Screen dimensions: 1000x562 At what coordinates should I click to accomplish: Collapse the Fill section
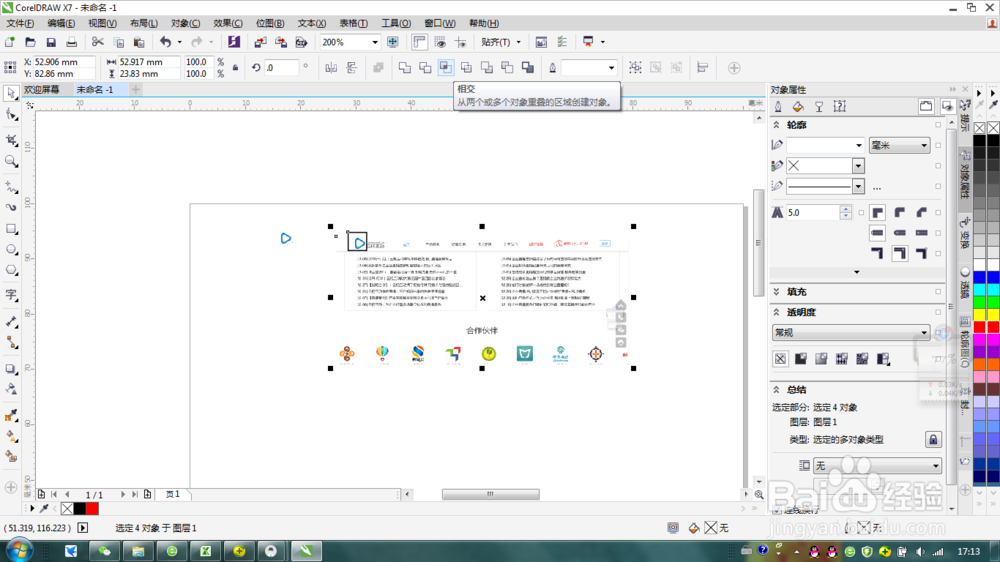[777, 292]
